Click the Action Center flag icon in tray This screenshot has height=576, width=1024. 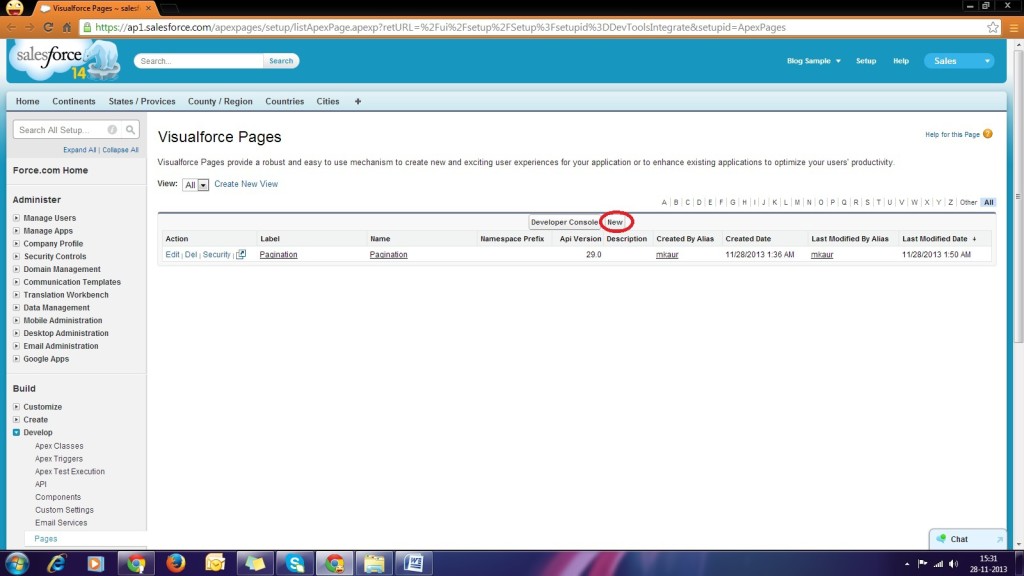[923, 564]
